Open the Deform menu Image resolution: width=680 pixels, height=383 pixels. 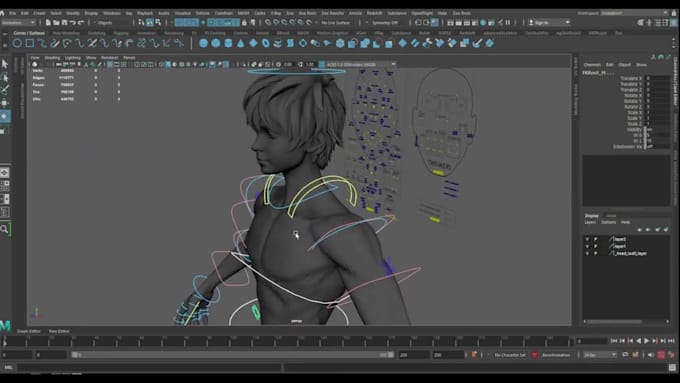[203, 13]
